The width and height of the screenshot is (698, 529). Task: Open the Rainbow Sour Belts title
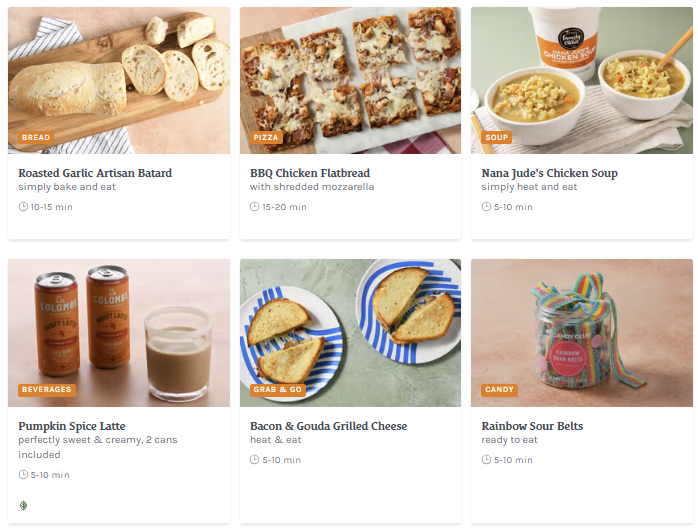(x=532, y=426)
